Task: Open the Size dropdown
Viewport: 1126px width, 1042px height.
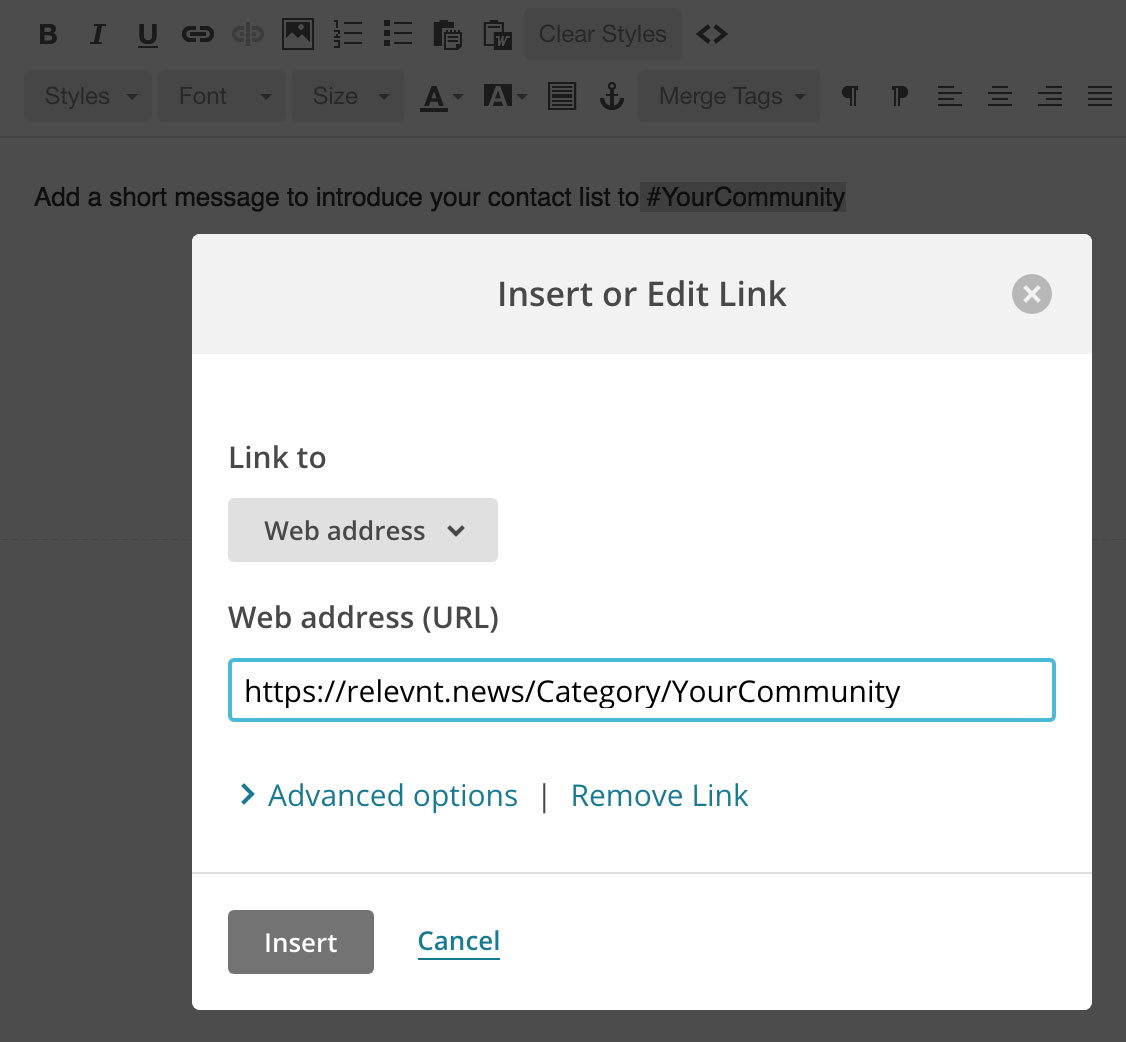Action: (x=348, y=96)
